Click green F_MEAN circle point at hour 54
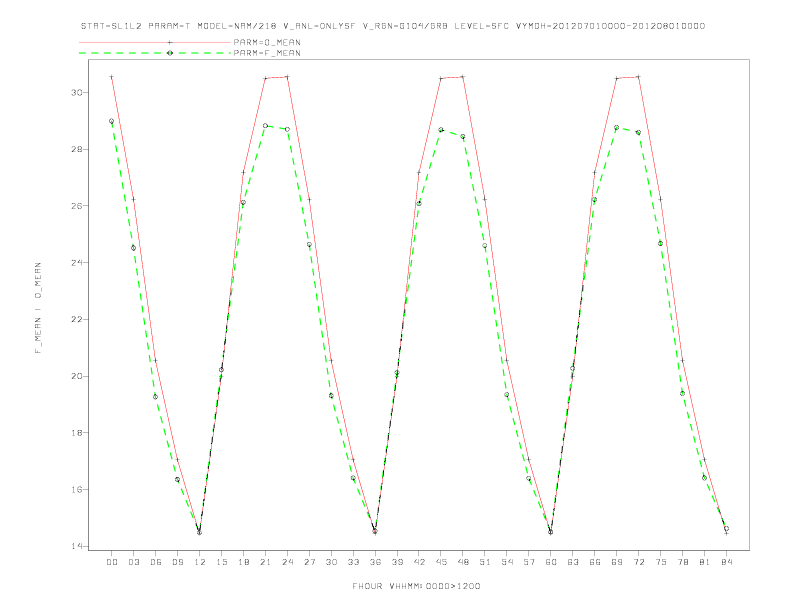This screenshot has height=612, width=792. click(507, 394)
